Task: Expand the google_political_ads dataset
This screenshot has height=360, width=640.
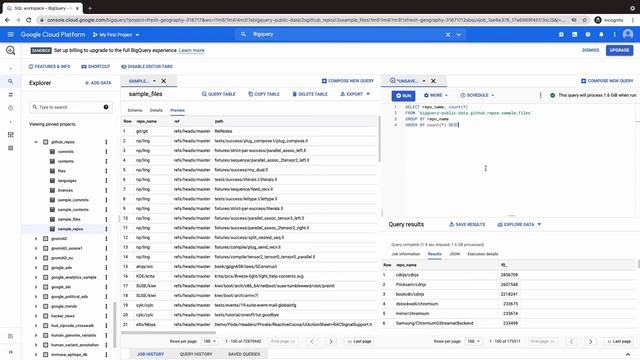Action: 36,297
